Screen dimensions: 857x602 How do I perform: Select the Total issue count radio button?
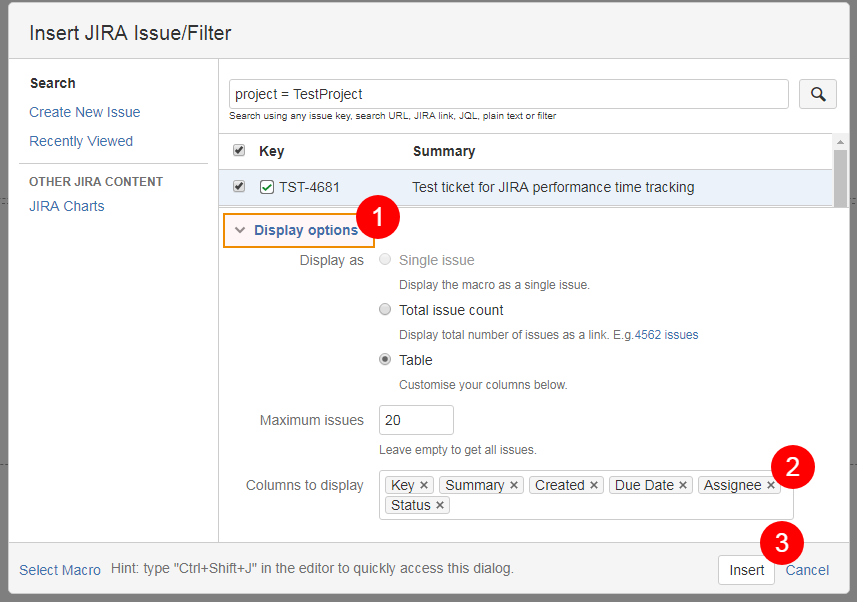385,309
